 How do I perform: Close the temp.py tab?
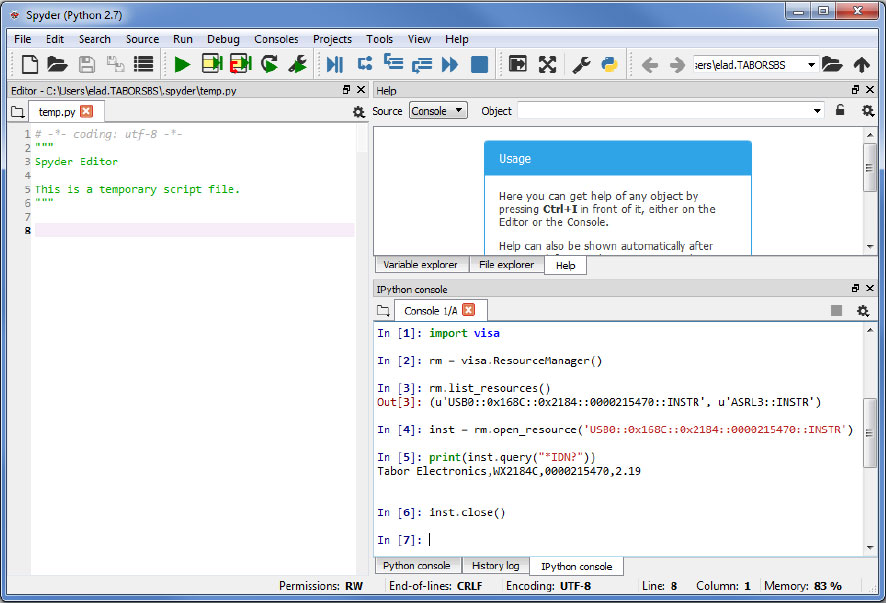[x=86, y=111]
